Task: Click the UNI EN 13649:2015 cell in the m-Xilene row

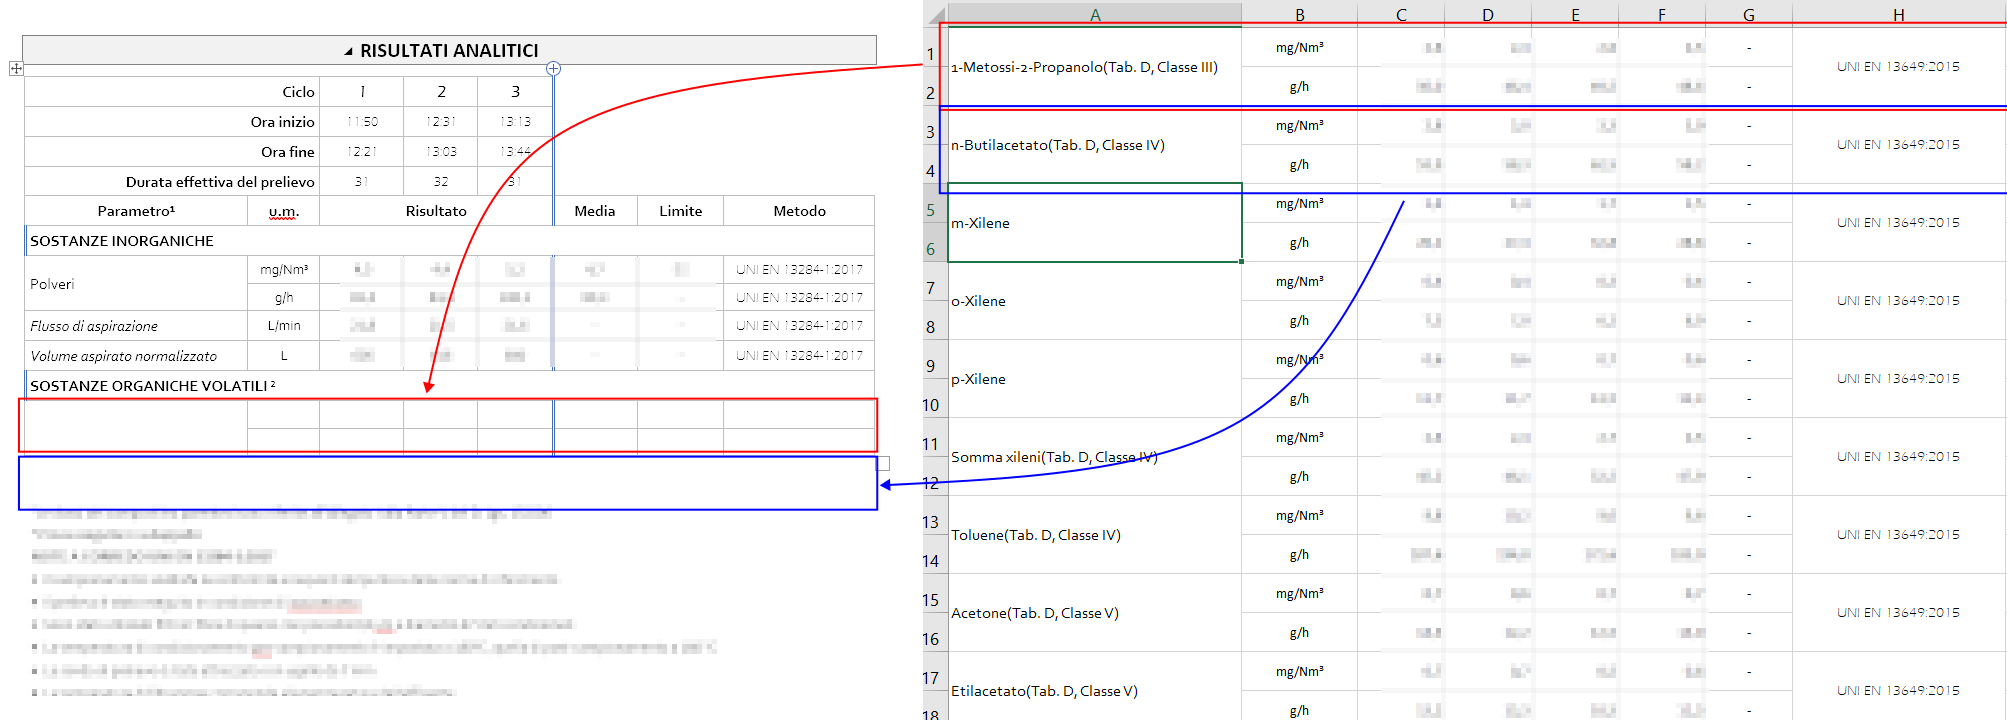Action: tap(1898, 223)
